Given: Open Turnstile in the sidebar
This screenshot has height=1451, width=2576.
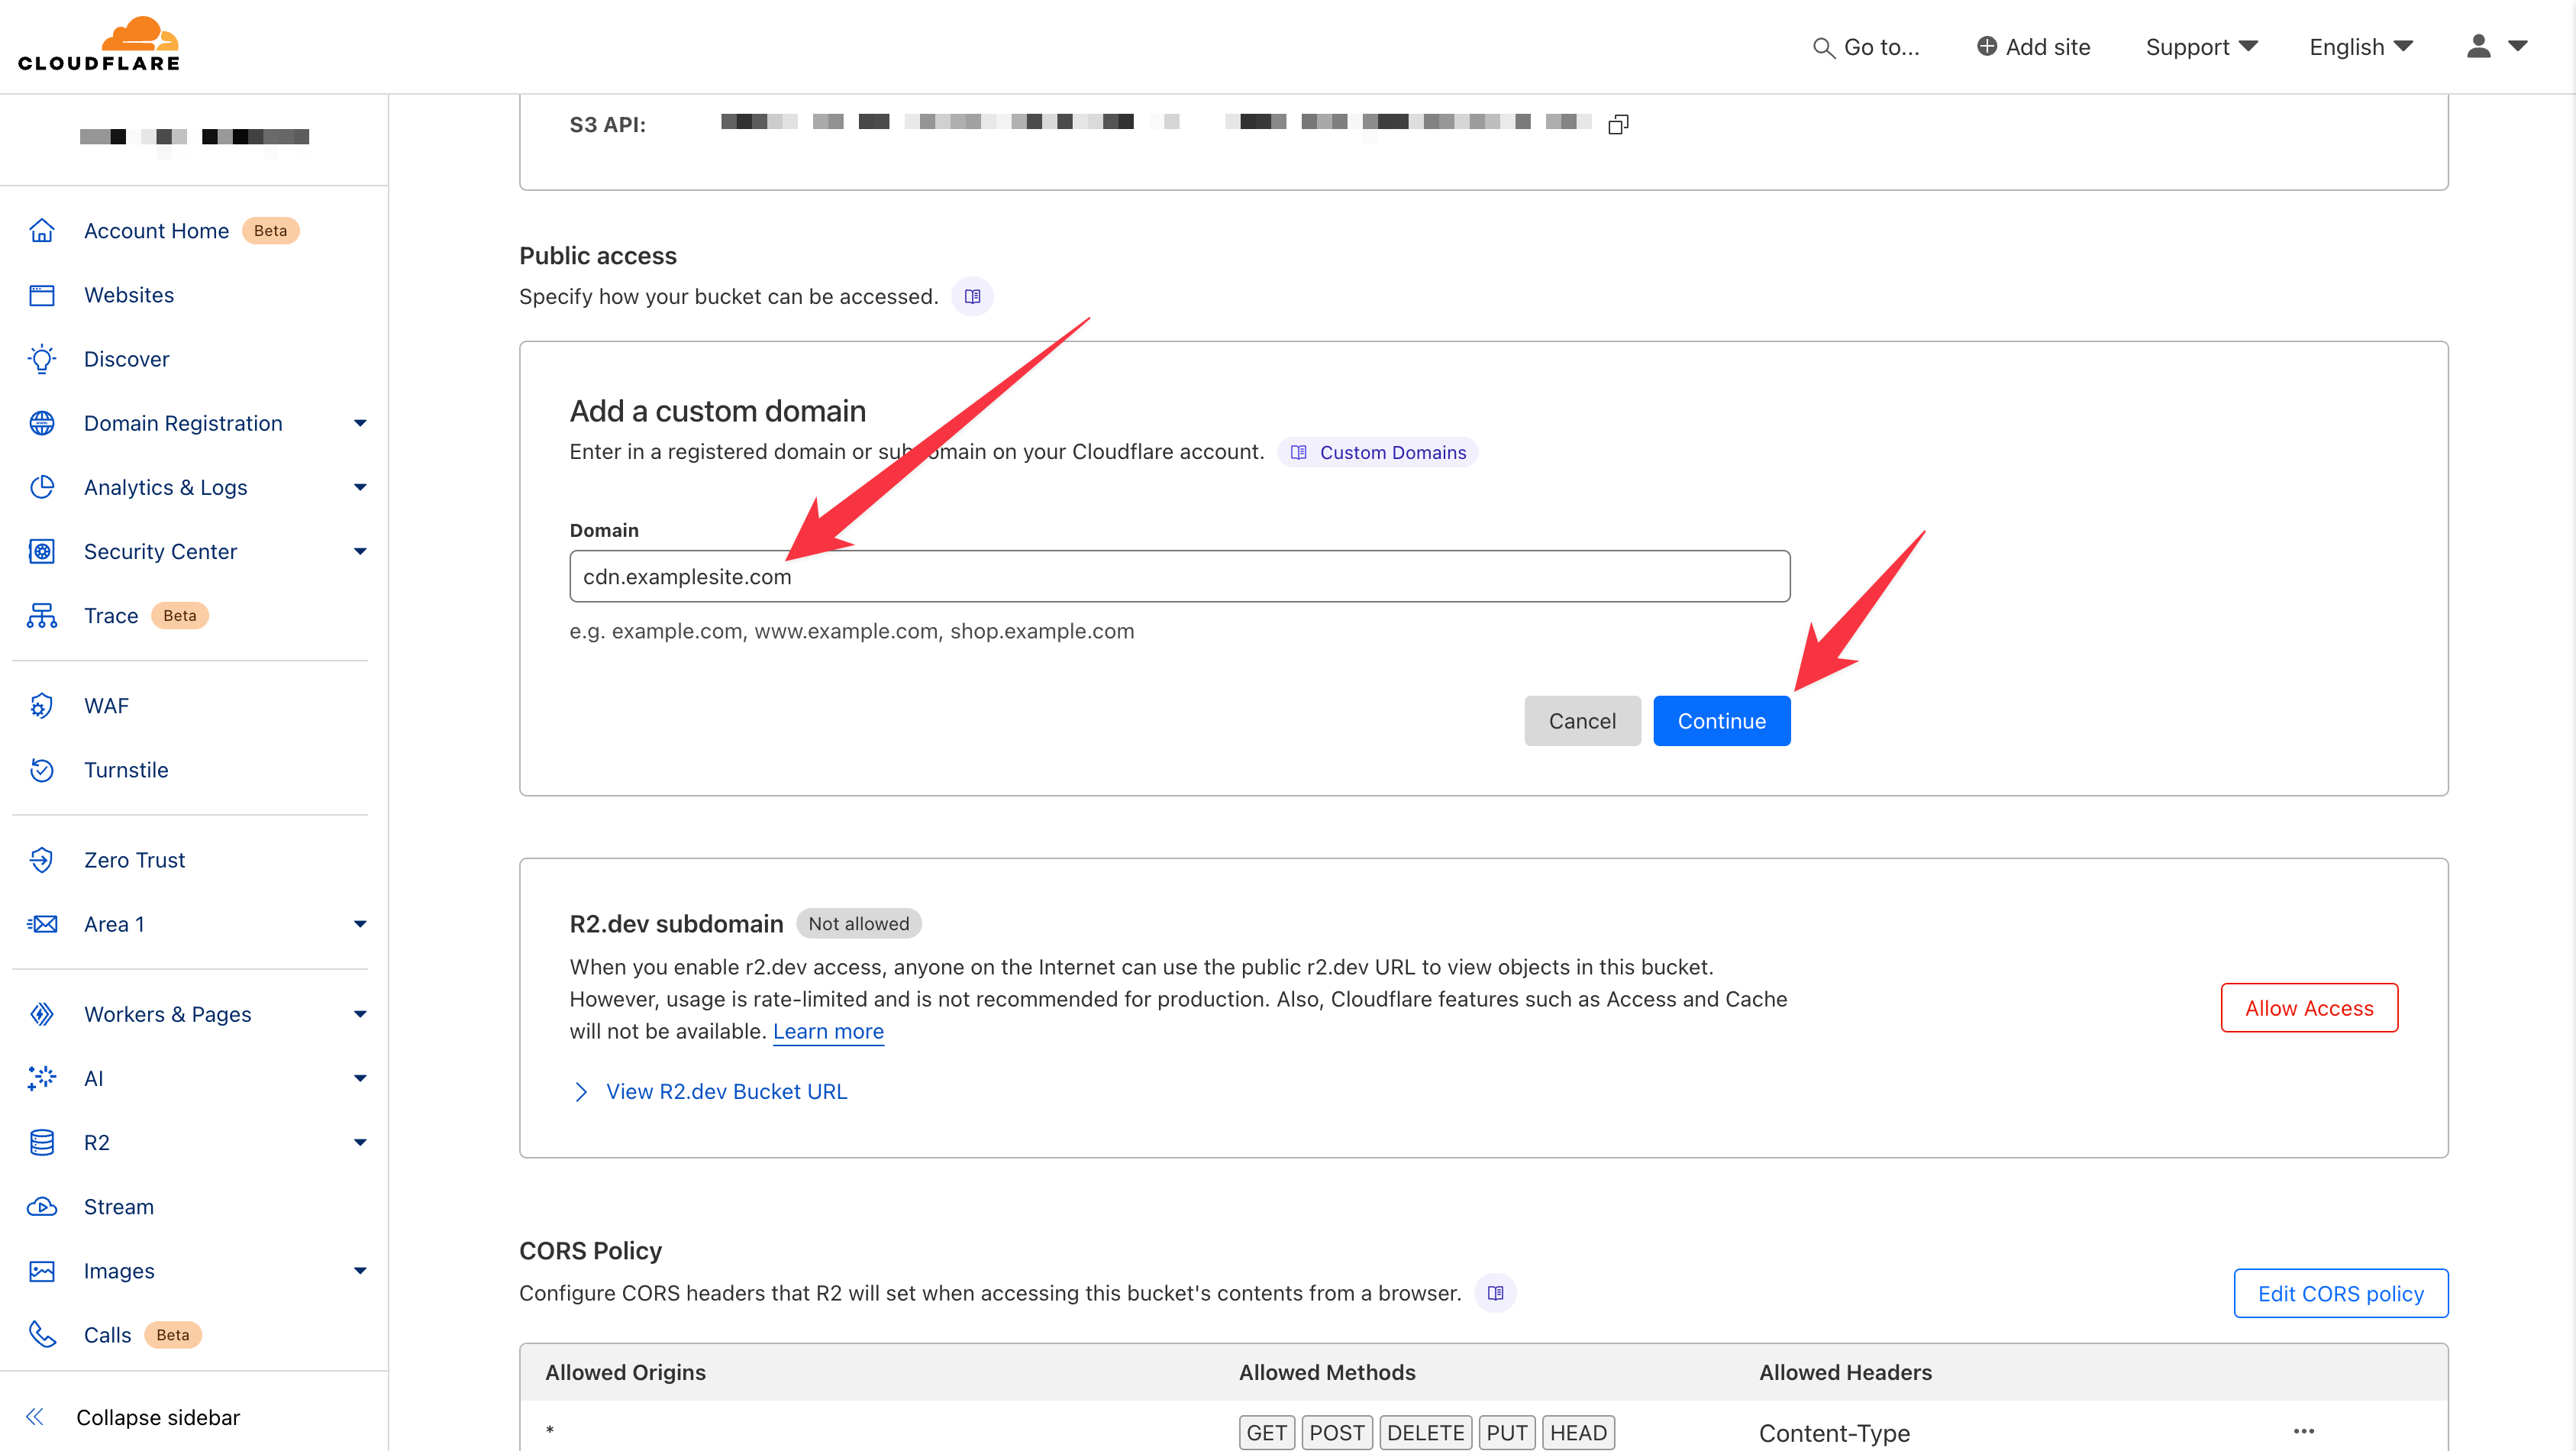Looking at the screenshot, I should [x=126, y=770].
